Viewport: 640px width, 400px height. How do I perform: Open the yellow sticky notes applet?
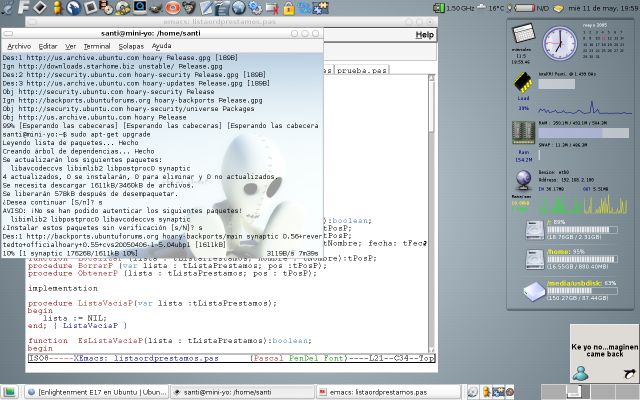click(558, 8)
